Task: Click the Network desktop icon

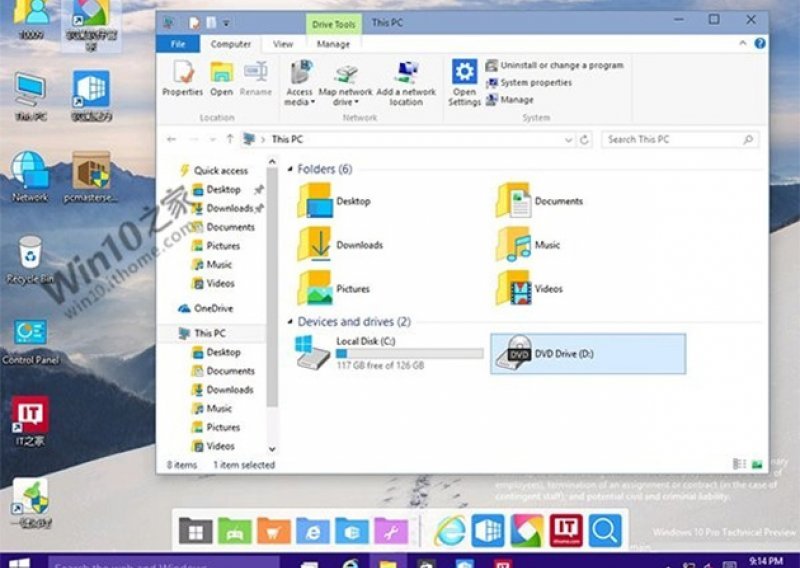Action: 30,177
